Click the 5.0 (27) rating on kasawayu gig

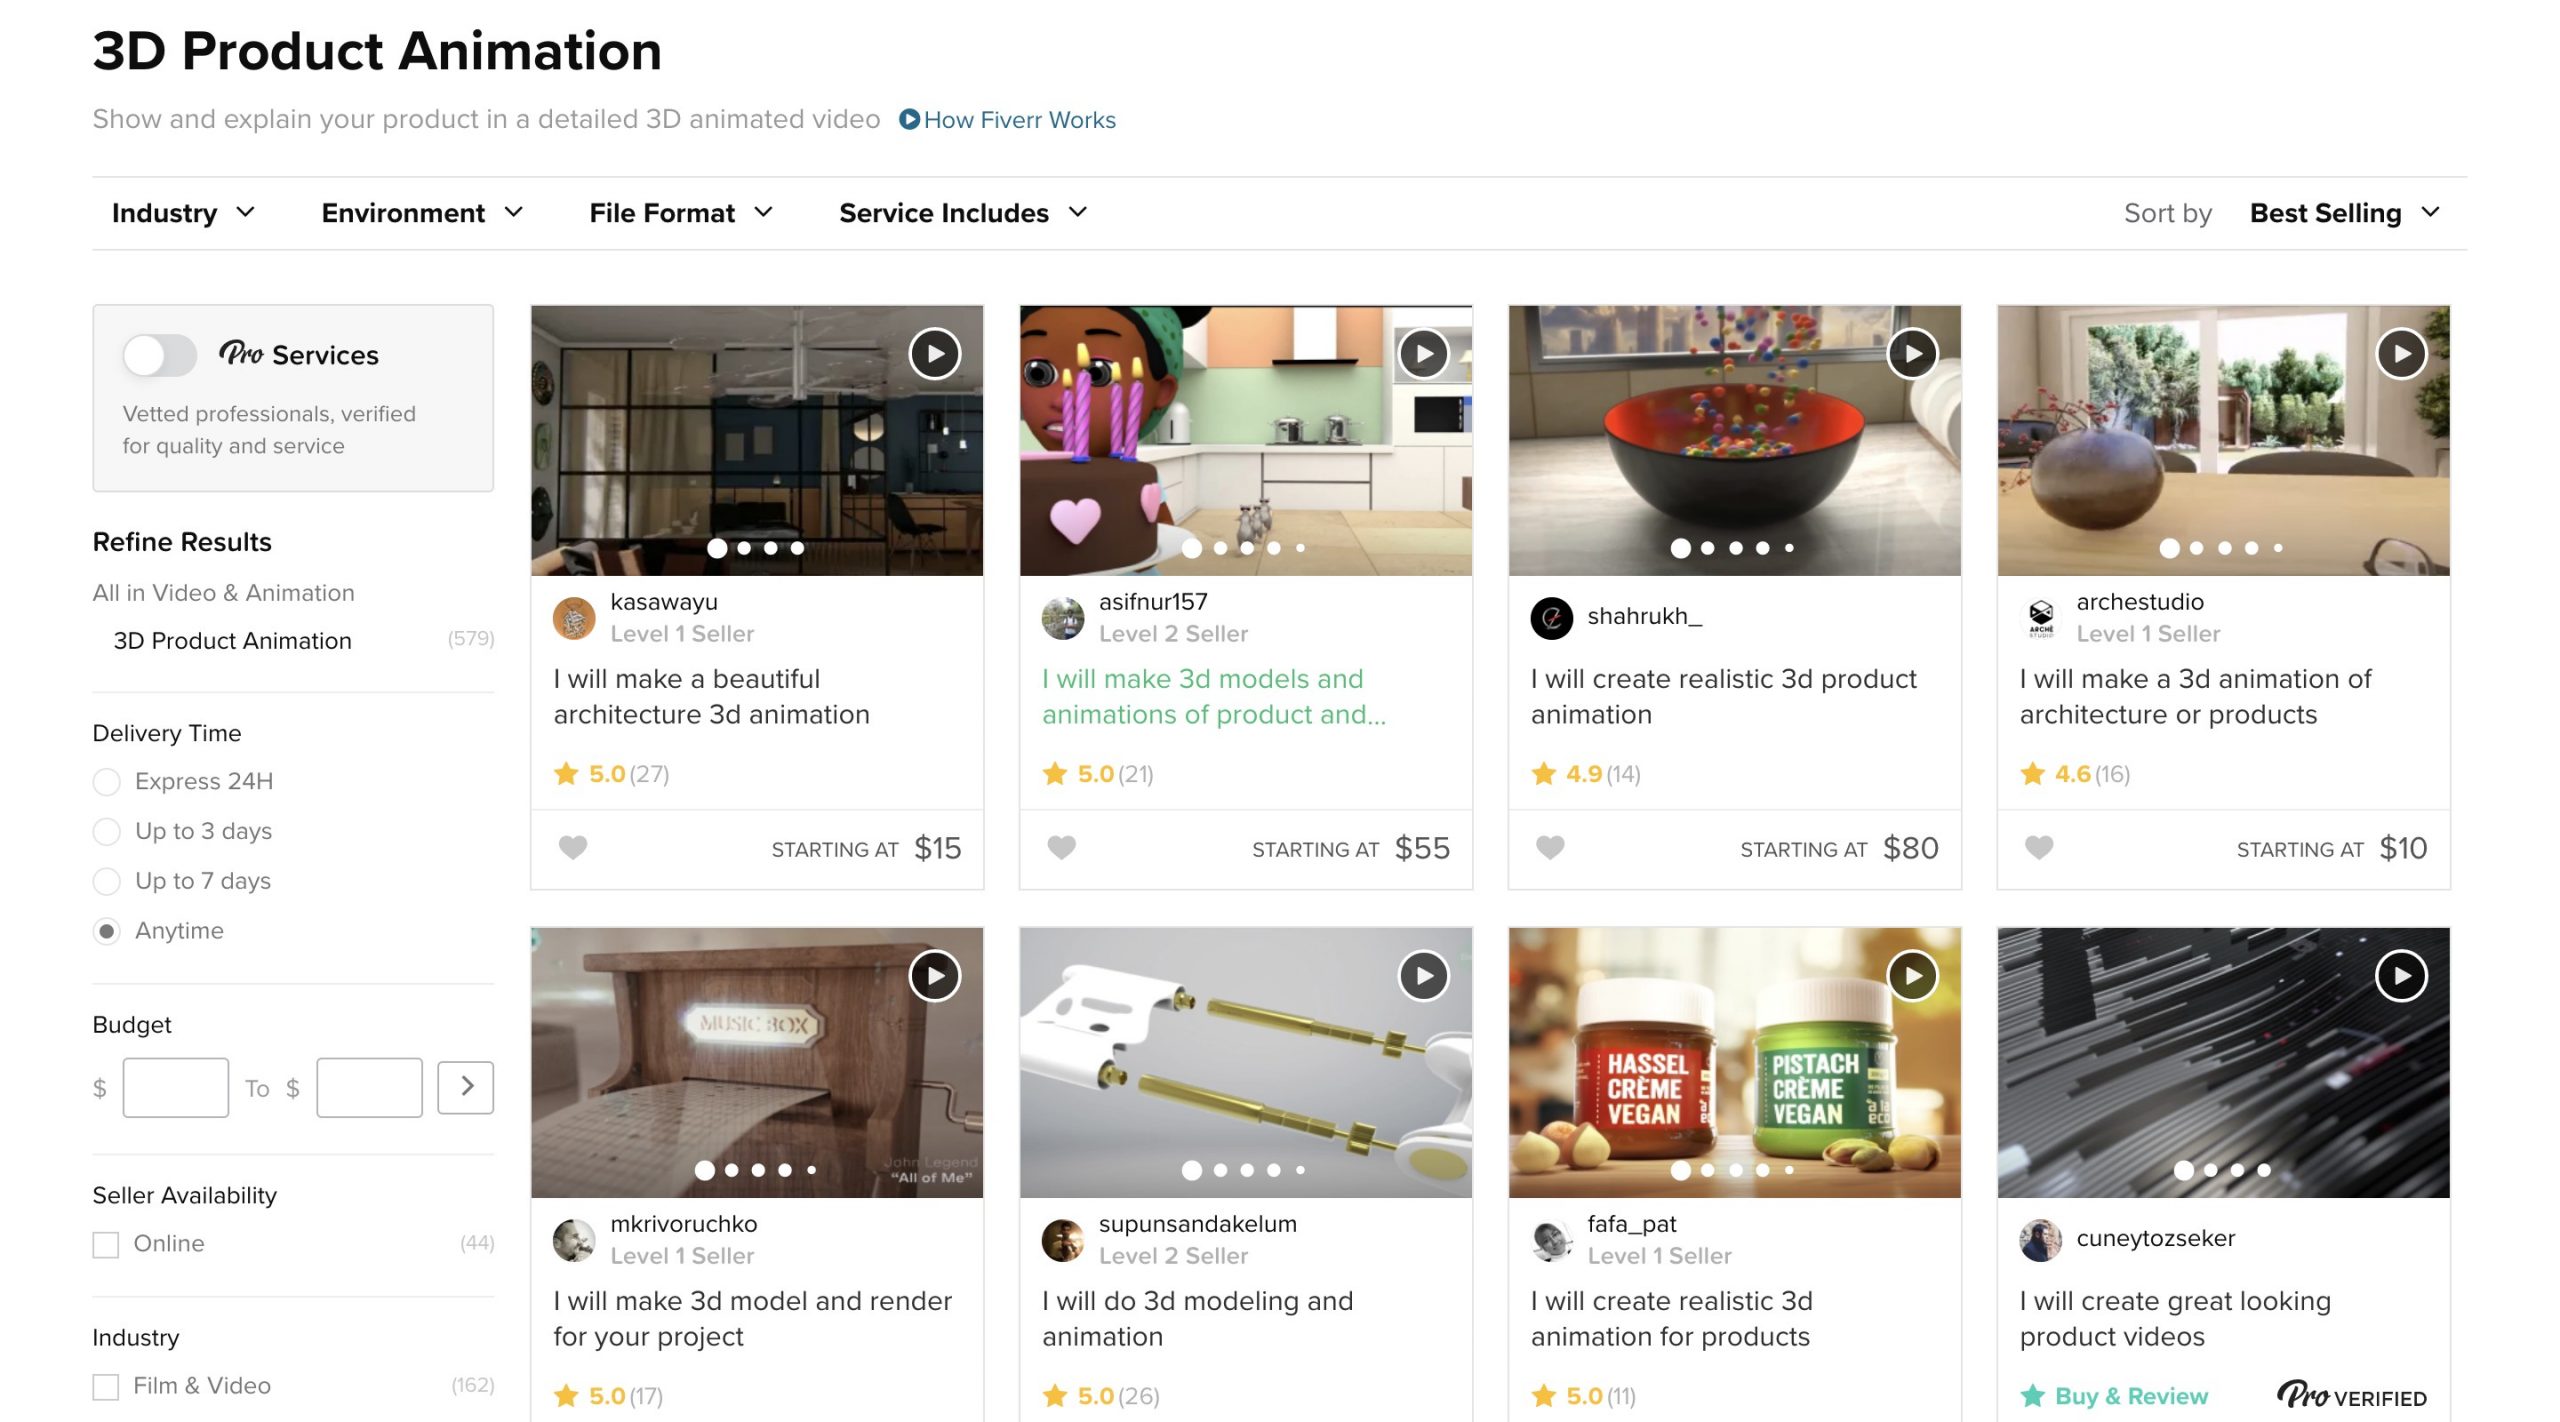coord(611,774)
